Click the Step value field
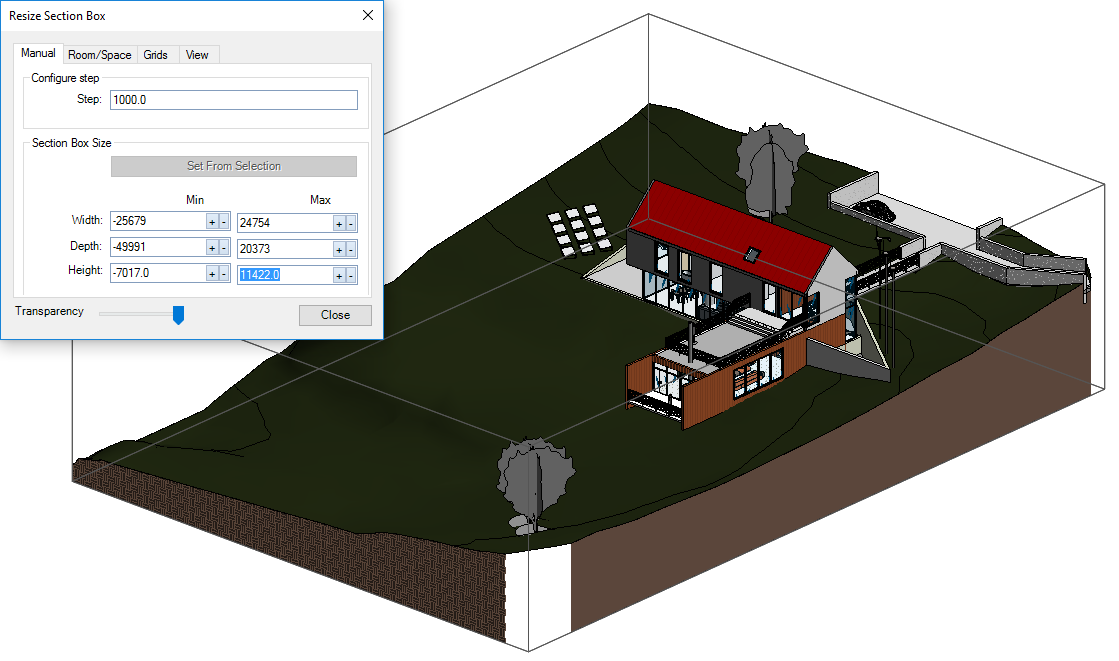1119x661 pixels. point(233,99)
